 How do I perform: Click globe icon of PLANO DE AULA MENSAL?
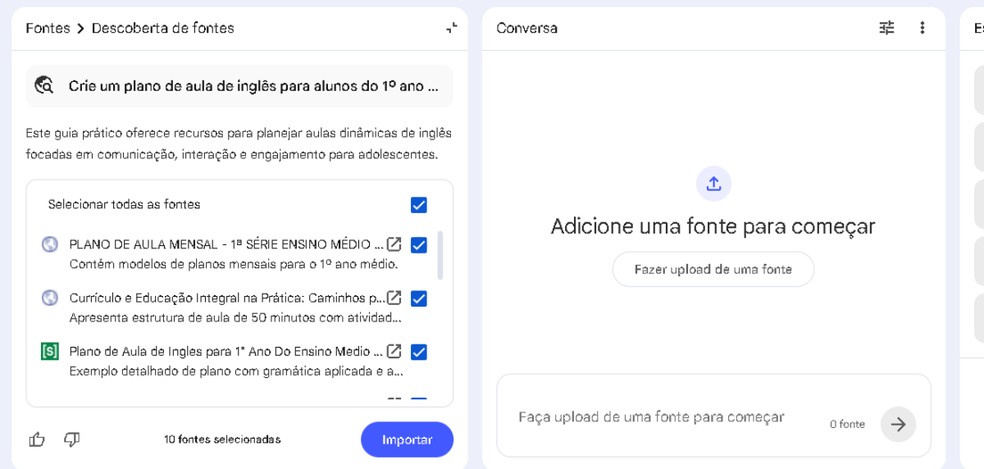point(50,244)
